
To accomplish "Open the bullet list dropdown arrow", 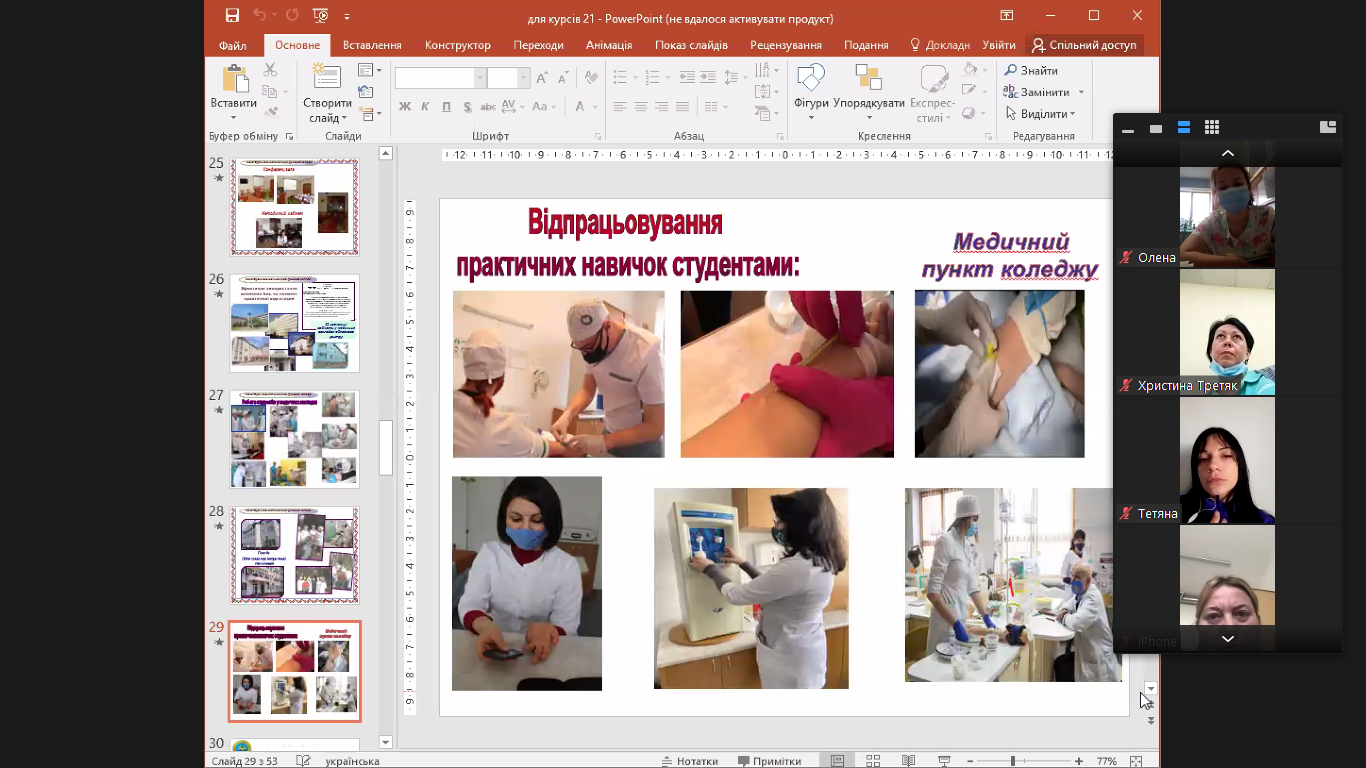I will coord(635,75).
